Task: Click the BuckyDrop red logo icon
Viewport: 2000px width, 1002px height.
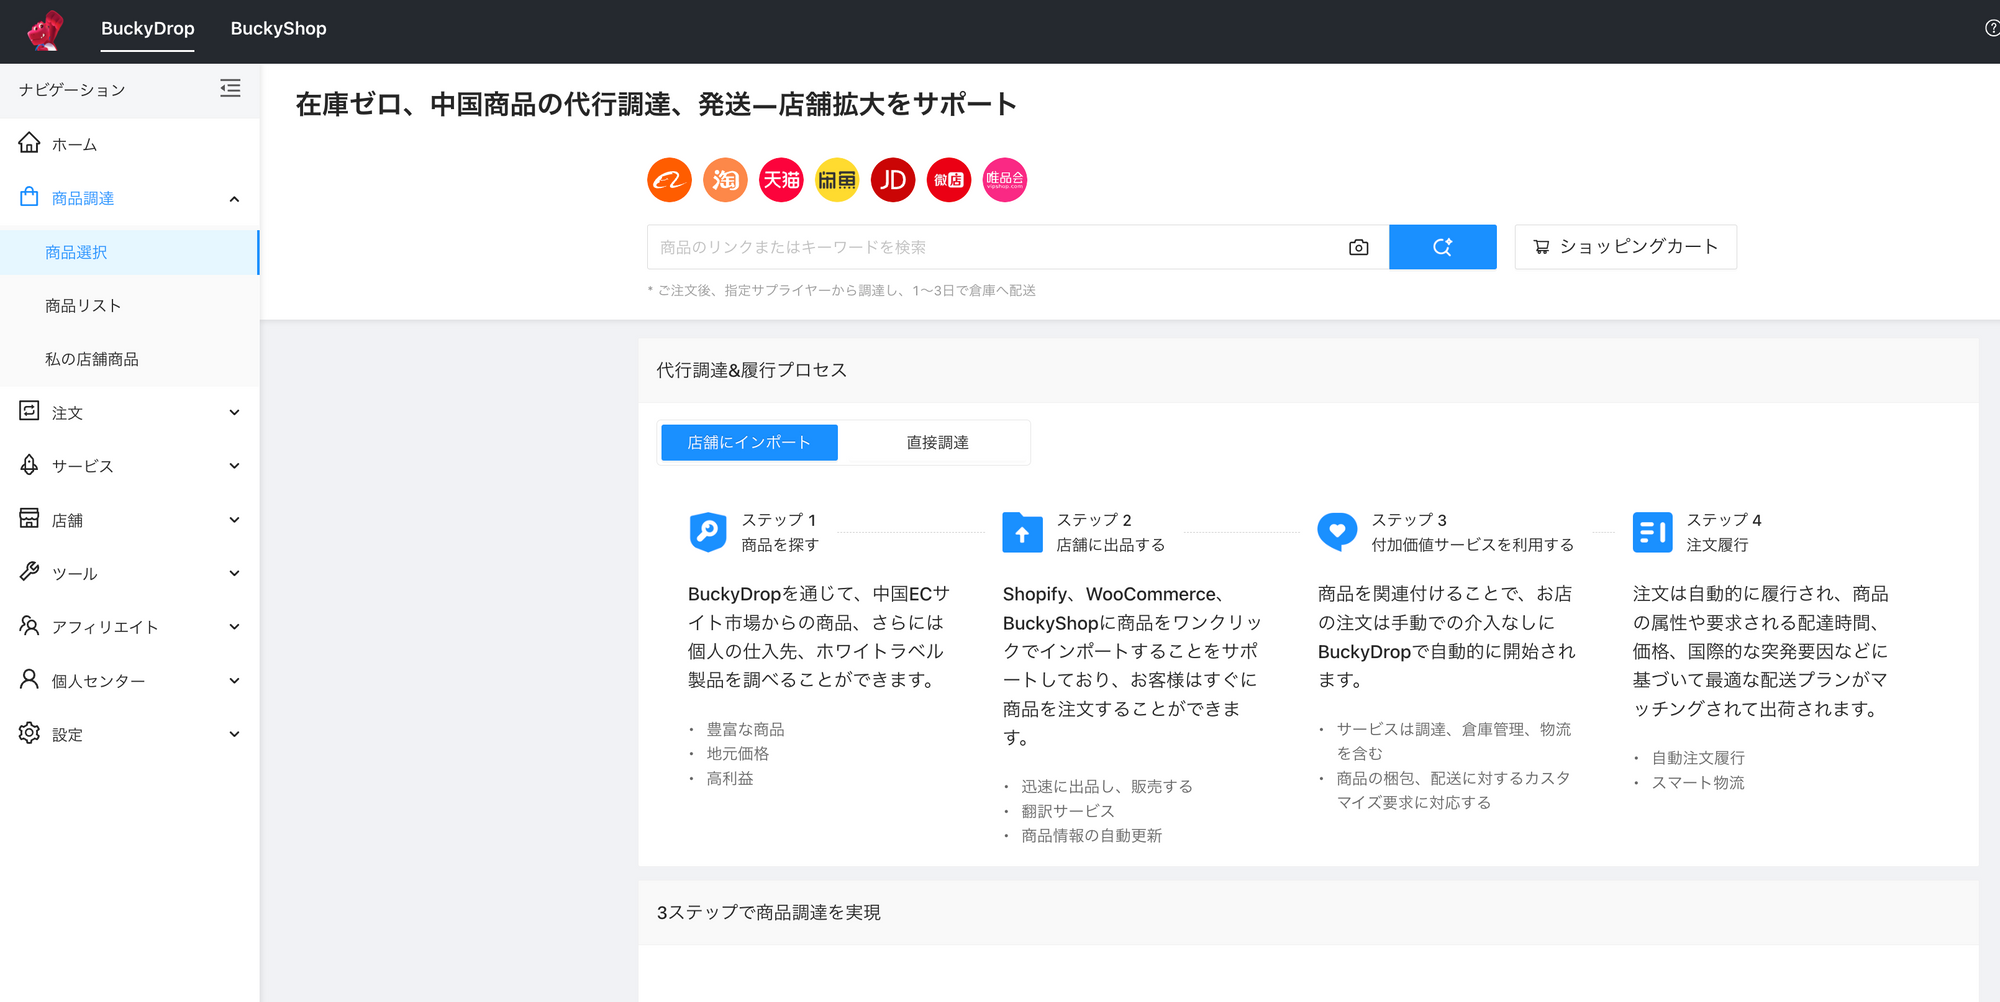Action: click(x=45, y=30)
